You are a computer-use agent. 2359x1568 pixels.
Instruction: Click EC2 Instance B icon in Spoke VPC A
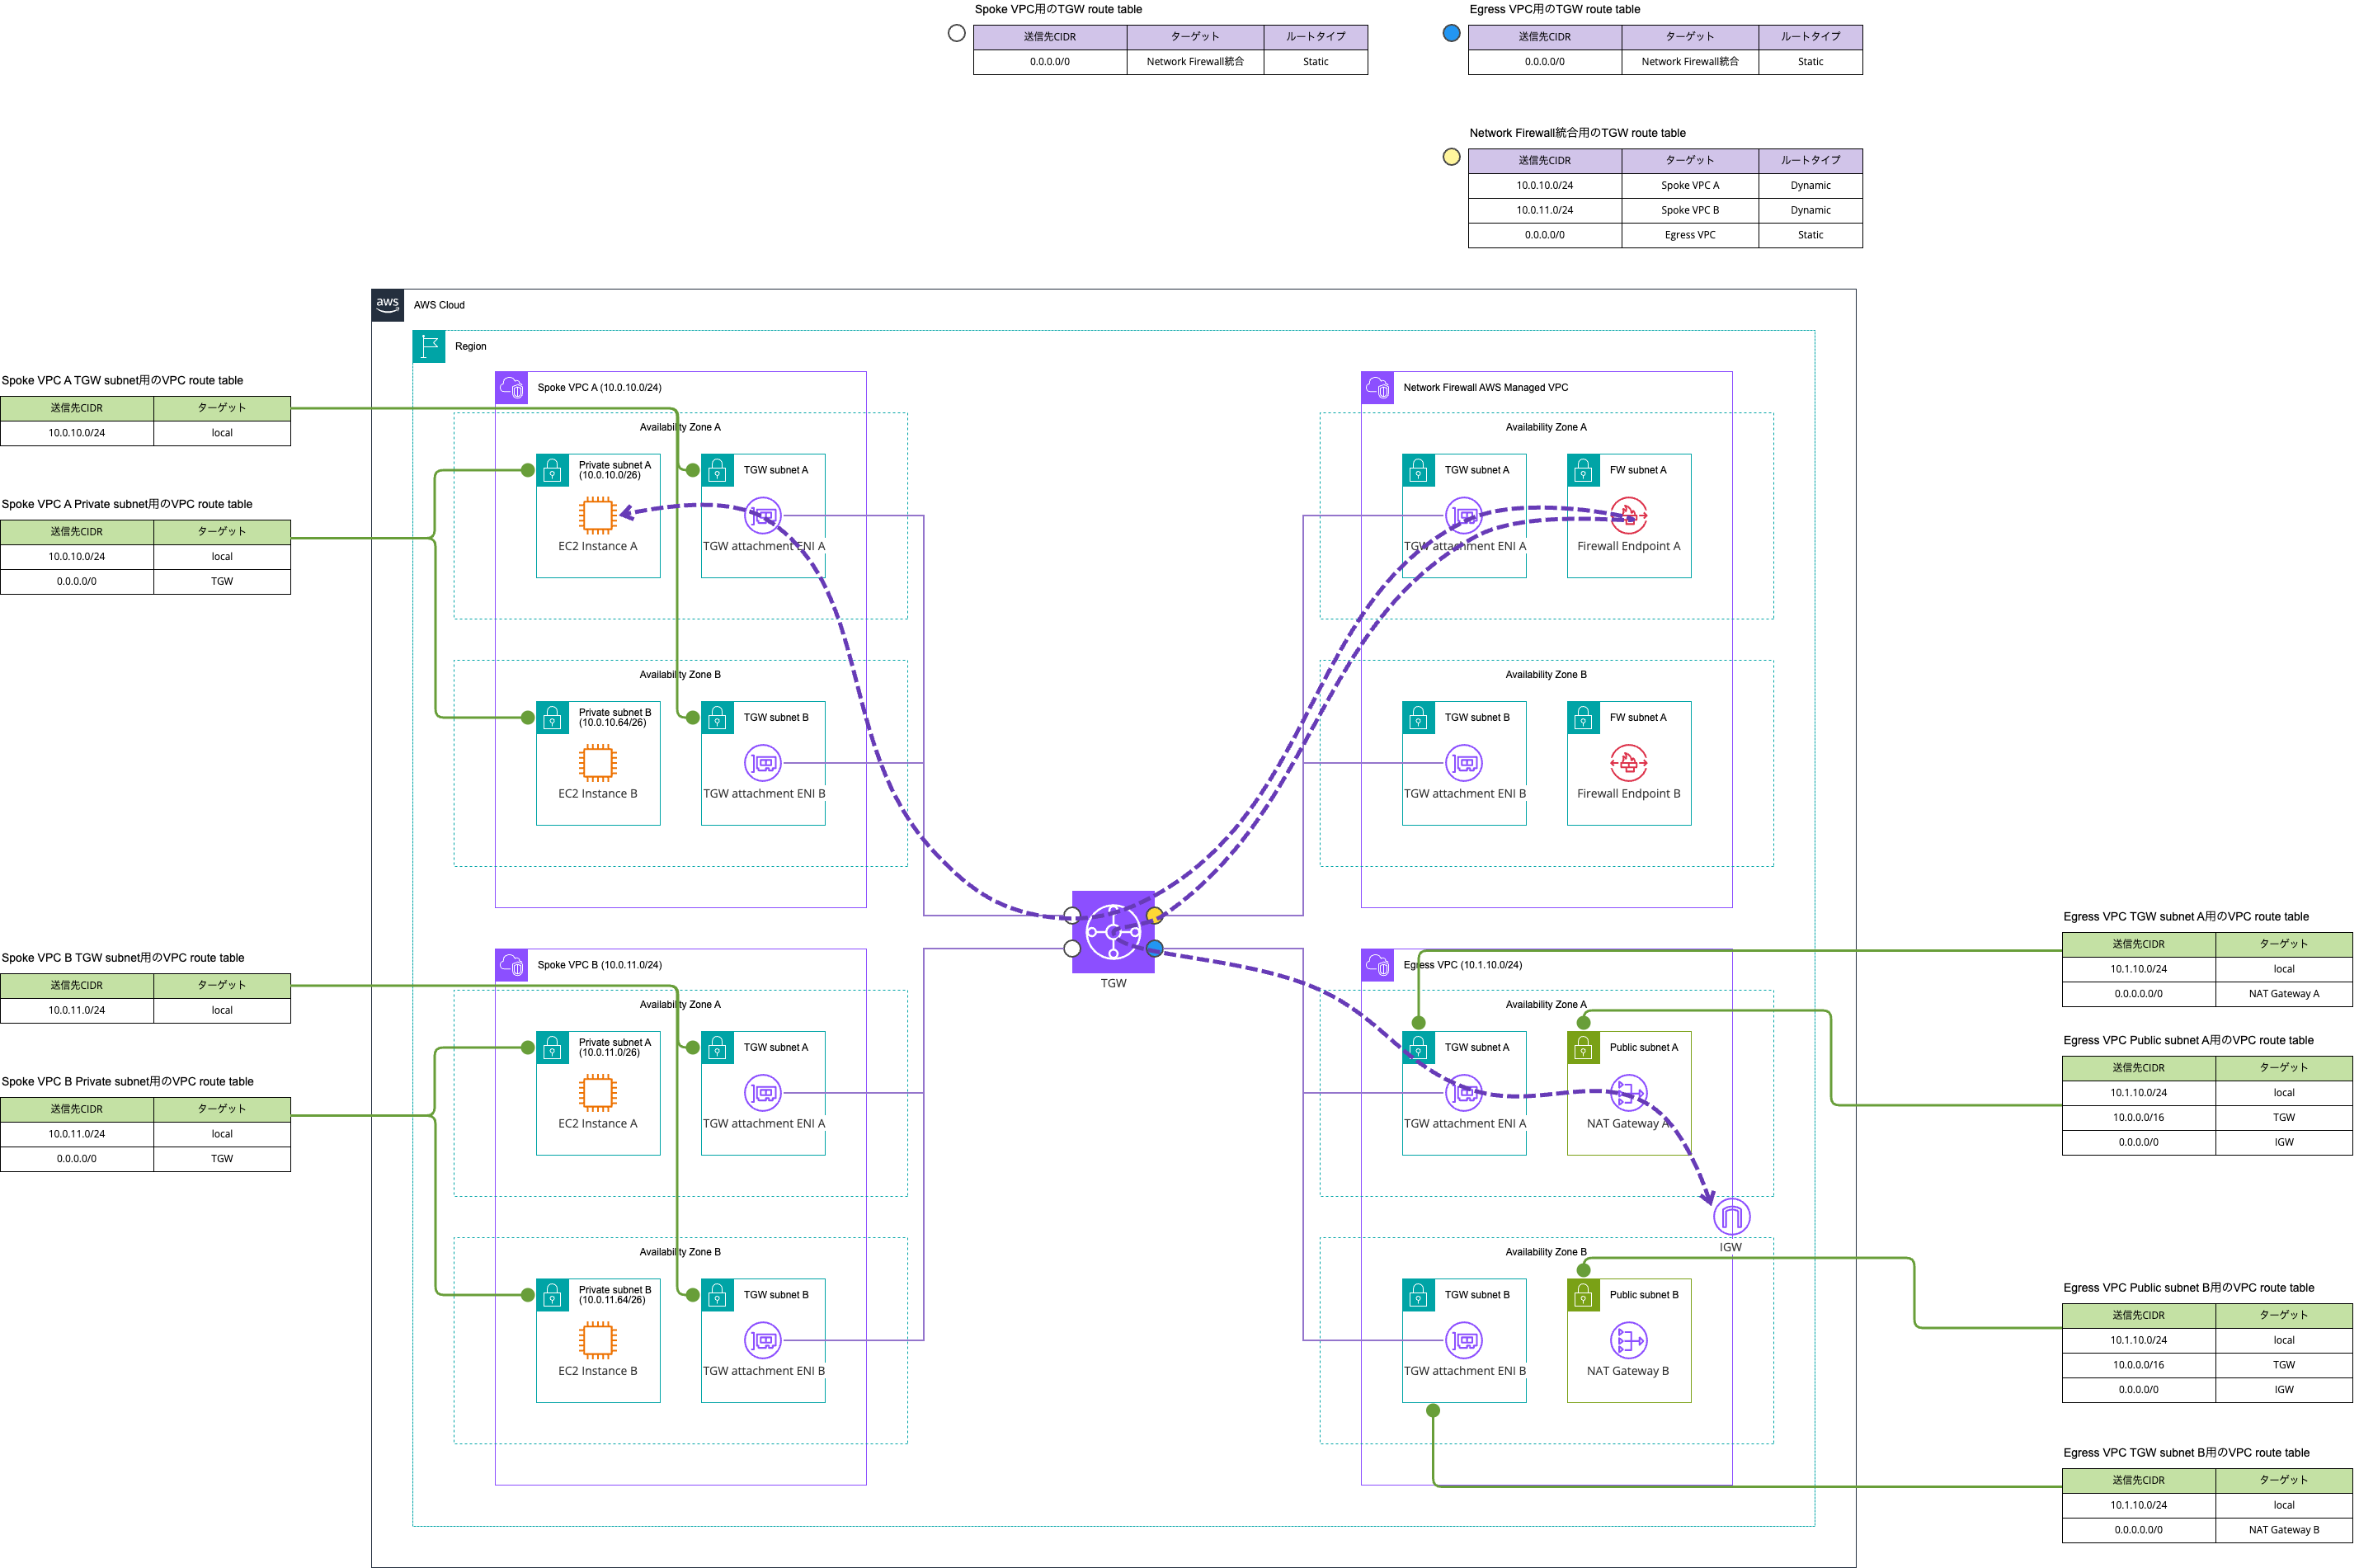[598, 763]
